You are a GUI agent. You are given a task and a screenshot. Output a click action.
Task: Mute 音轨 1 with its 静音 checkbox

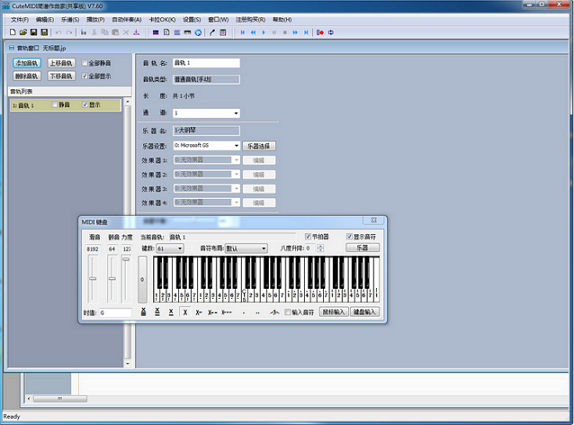[54, 105]
